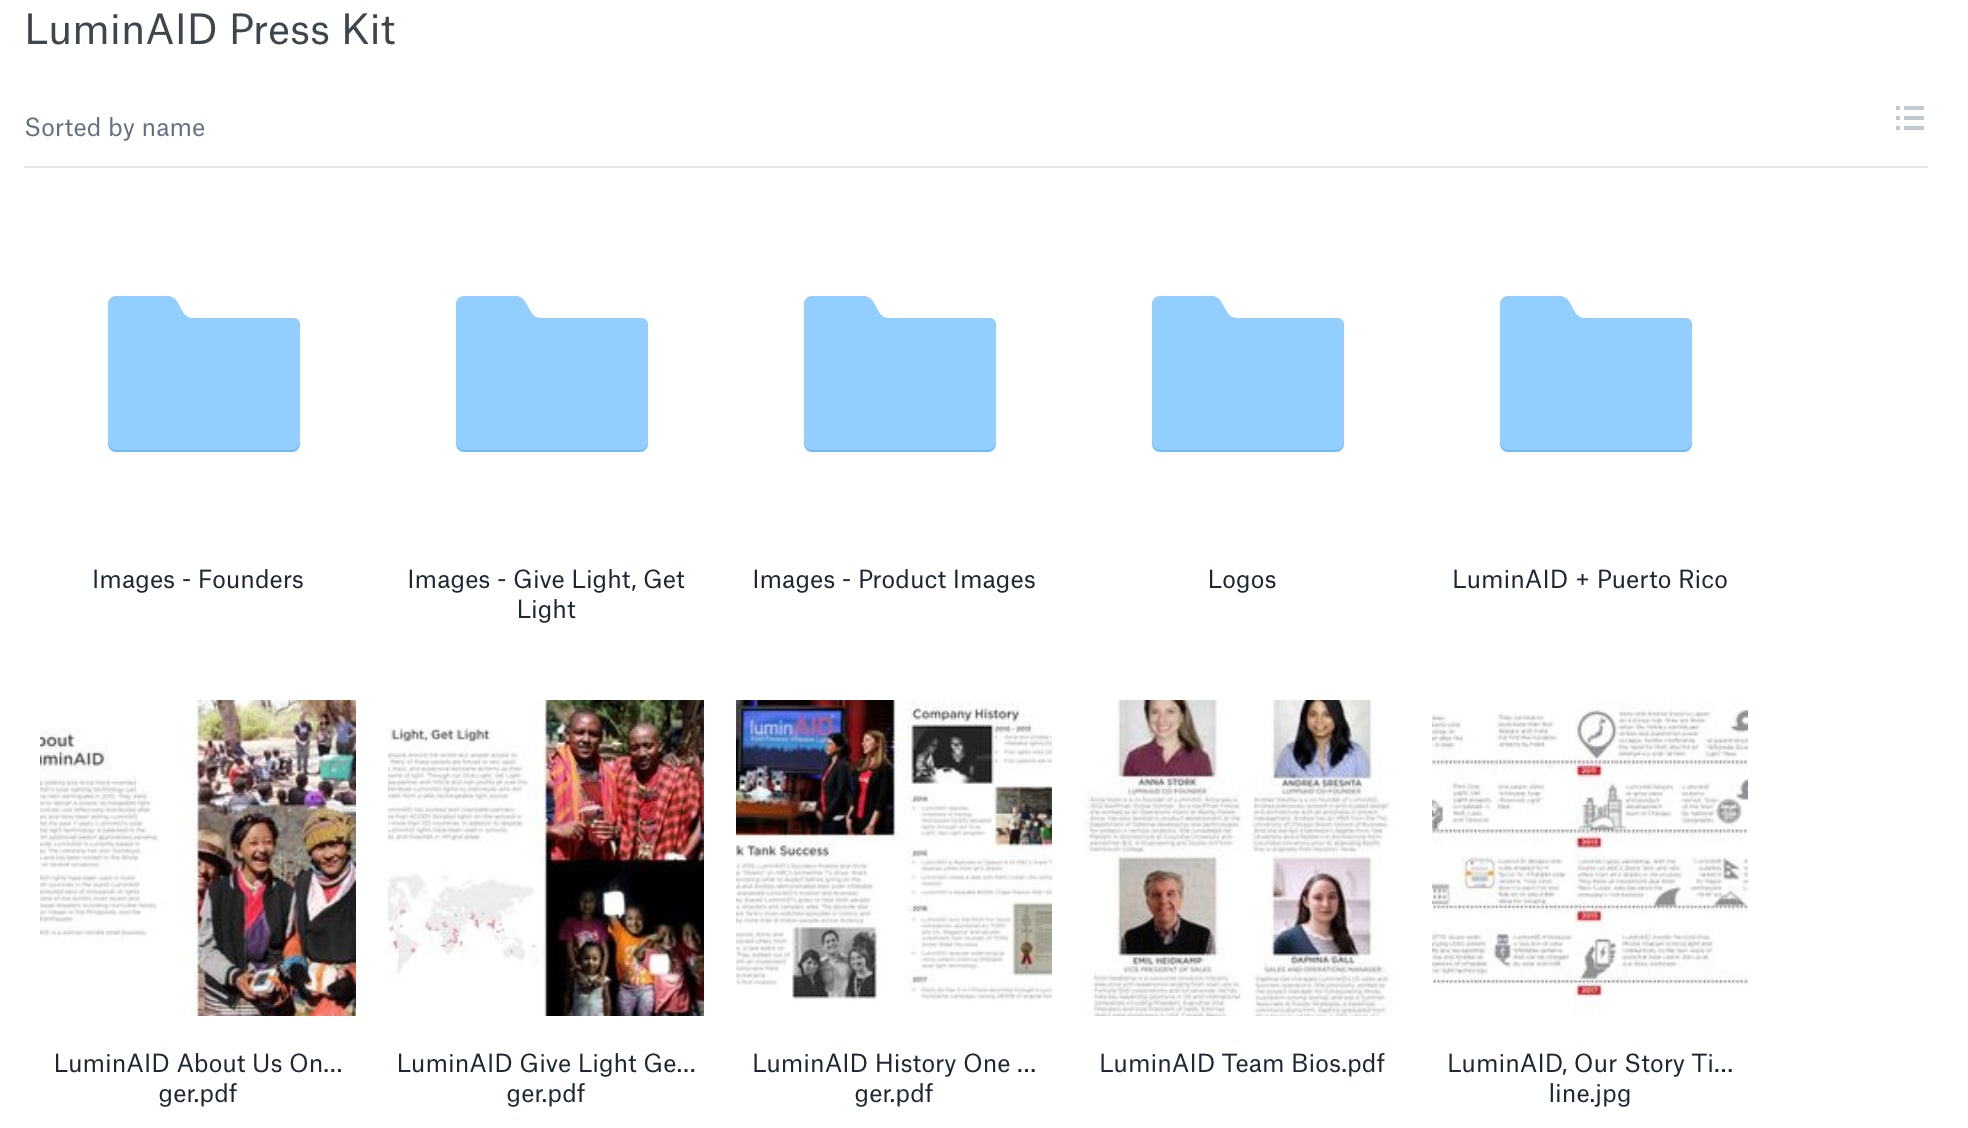Click the 'LuminAID History One ...ger.pdf' filename

point(894,1078)
